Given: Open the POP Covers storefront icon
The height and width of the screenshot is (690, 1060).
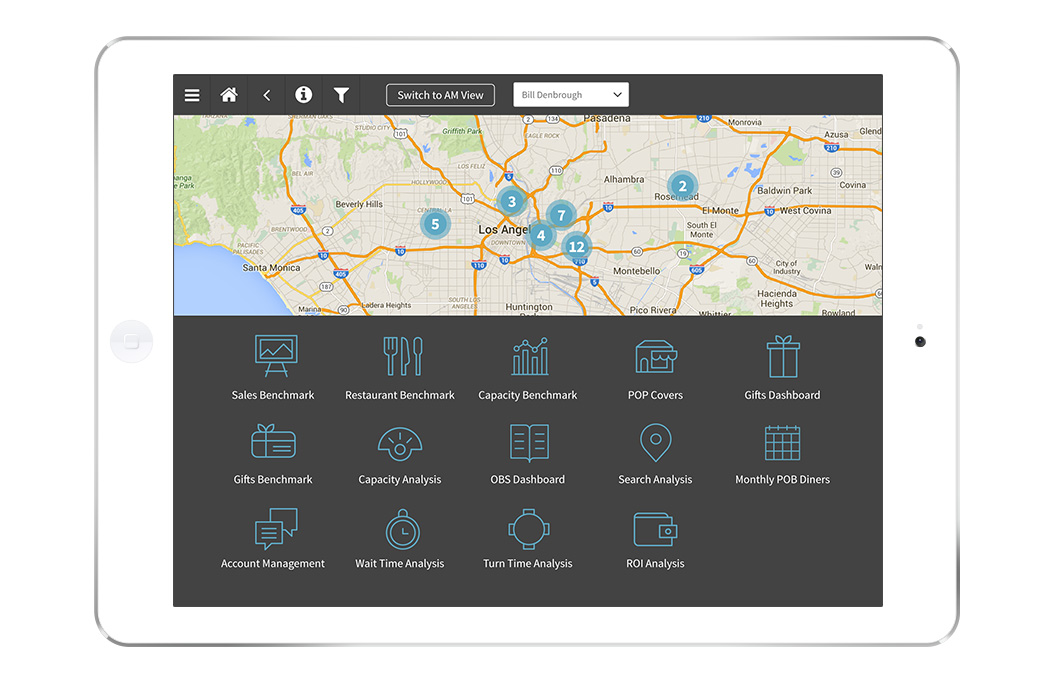Looking at the screenshot, I should click(656, 356).
